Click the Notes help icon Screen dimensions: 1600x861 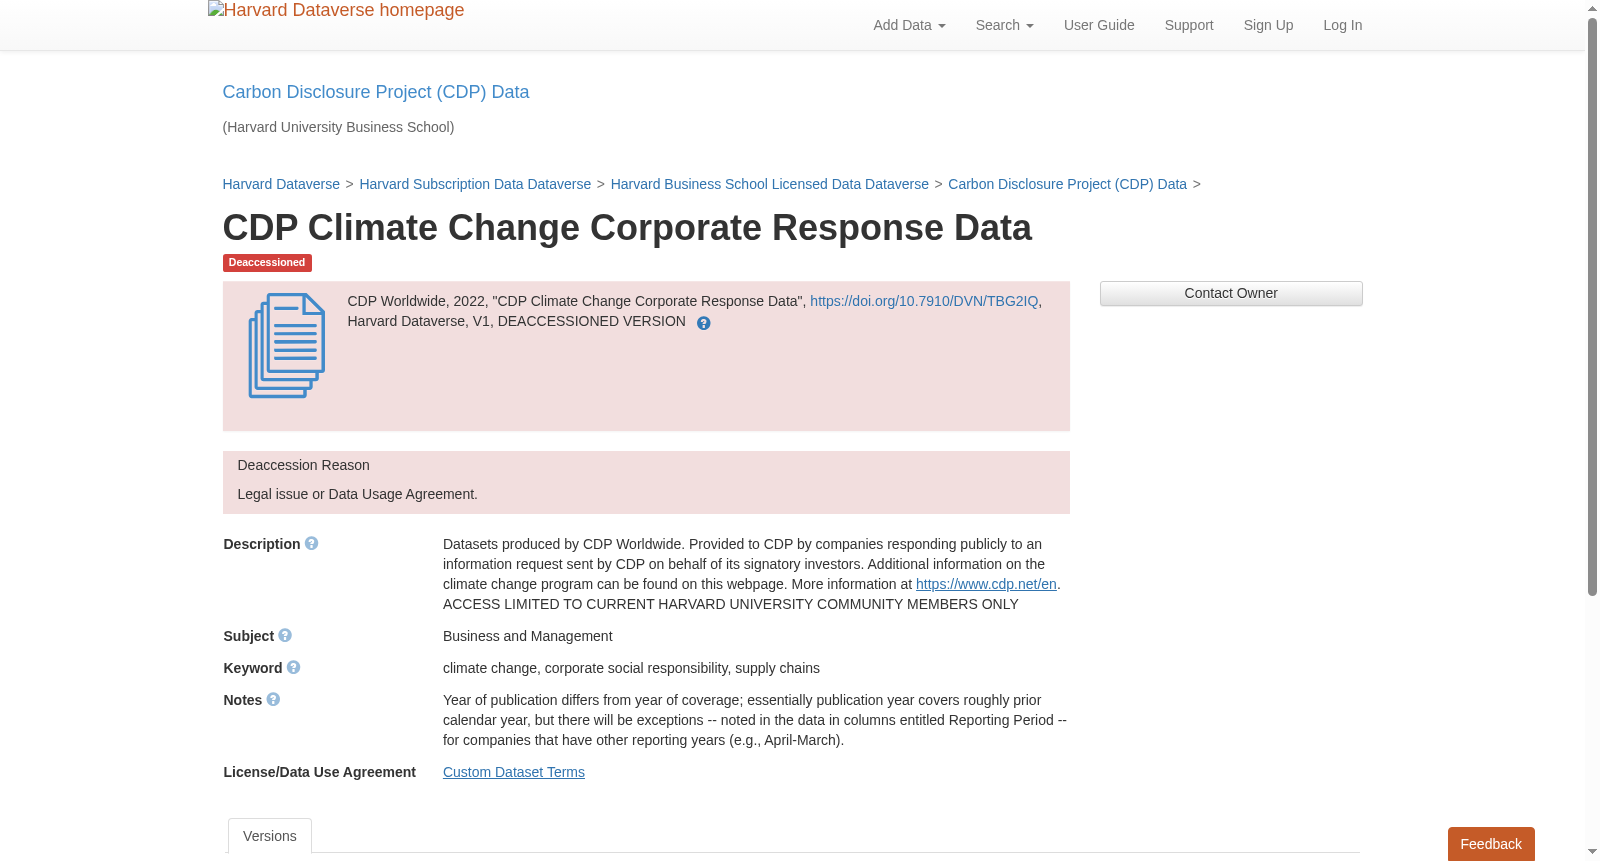click(273, 699)
